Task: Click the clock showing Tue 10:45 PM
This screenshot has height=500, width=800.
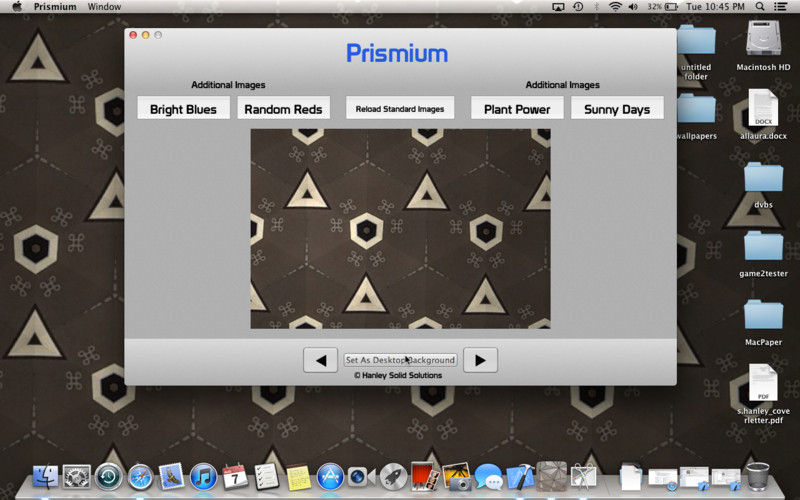Action: tap(715, 7)
